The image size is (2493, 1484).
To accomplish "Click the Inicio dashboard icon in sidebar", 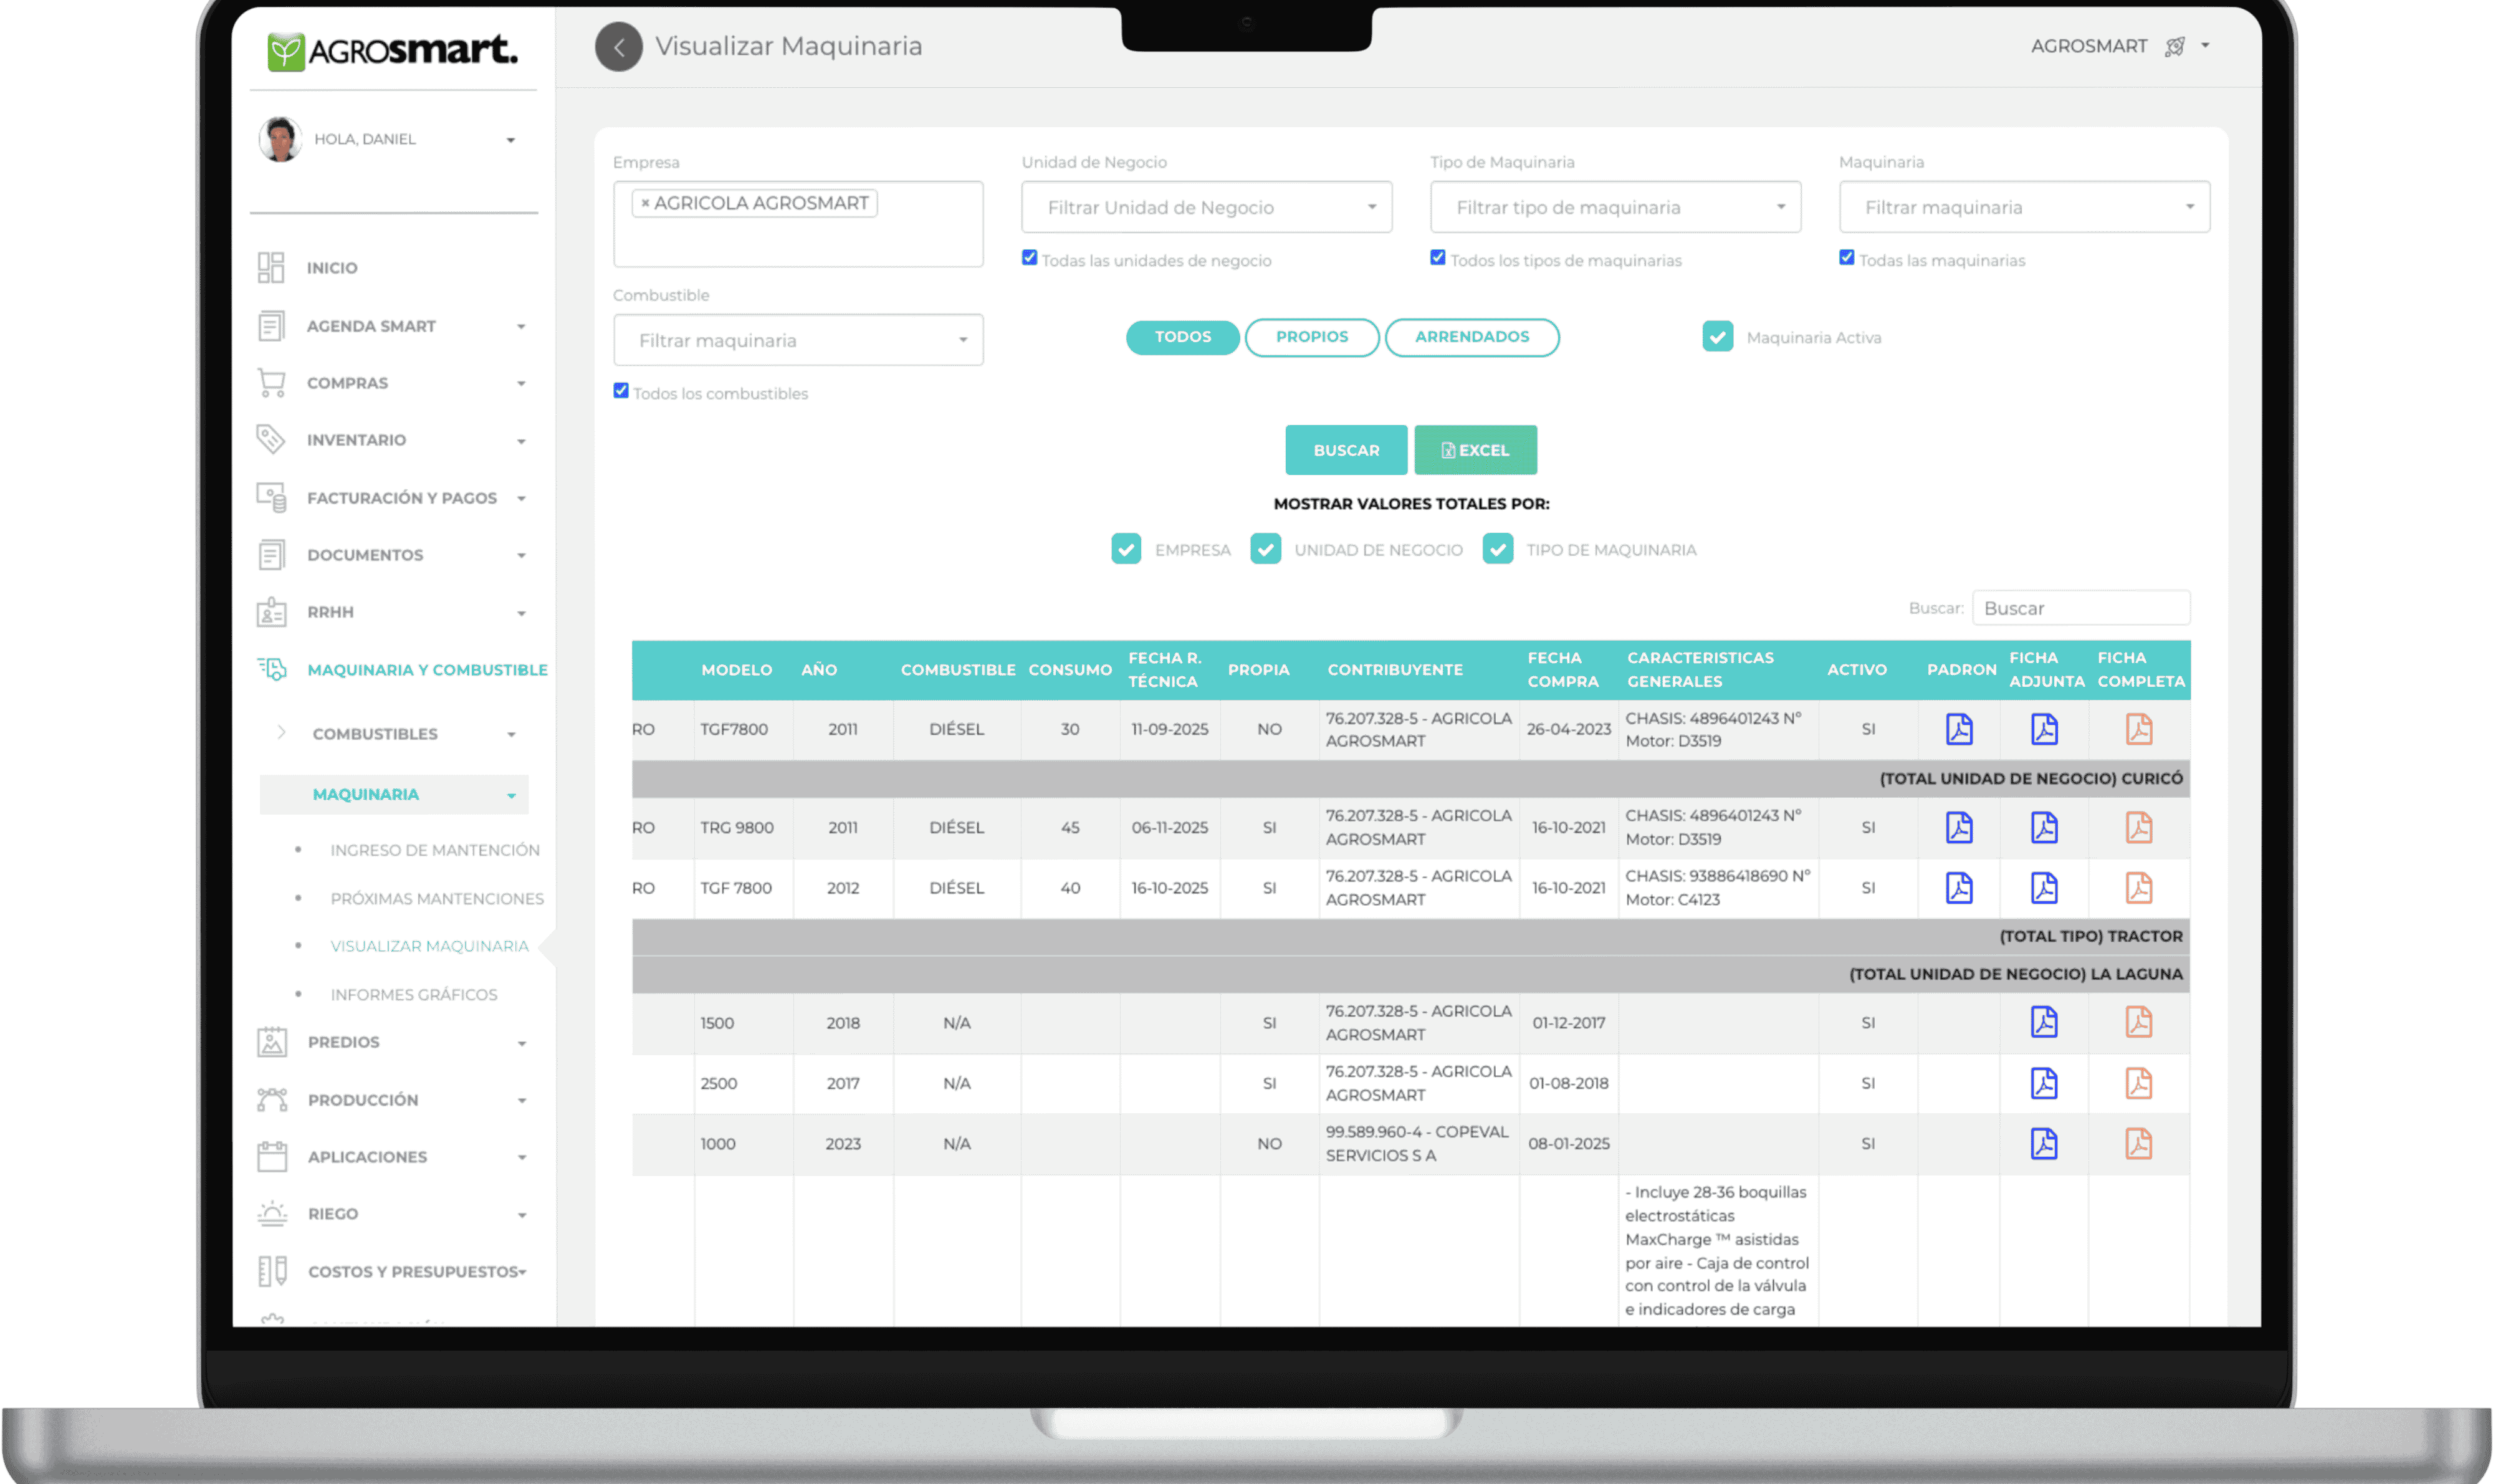I will click(271, 267).
